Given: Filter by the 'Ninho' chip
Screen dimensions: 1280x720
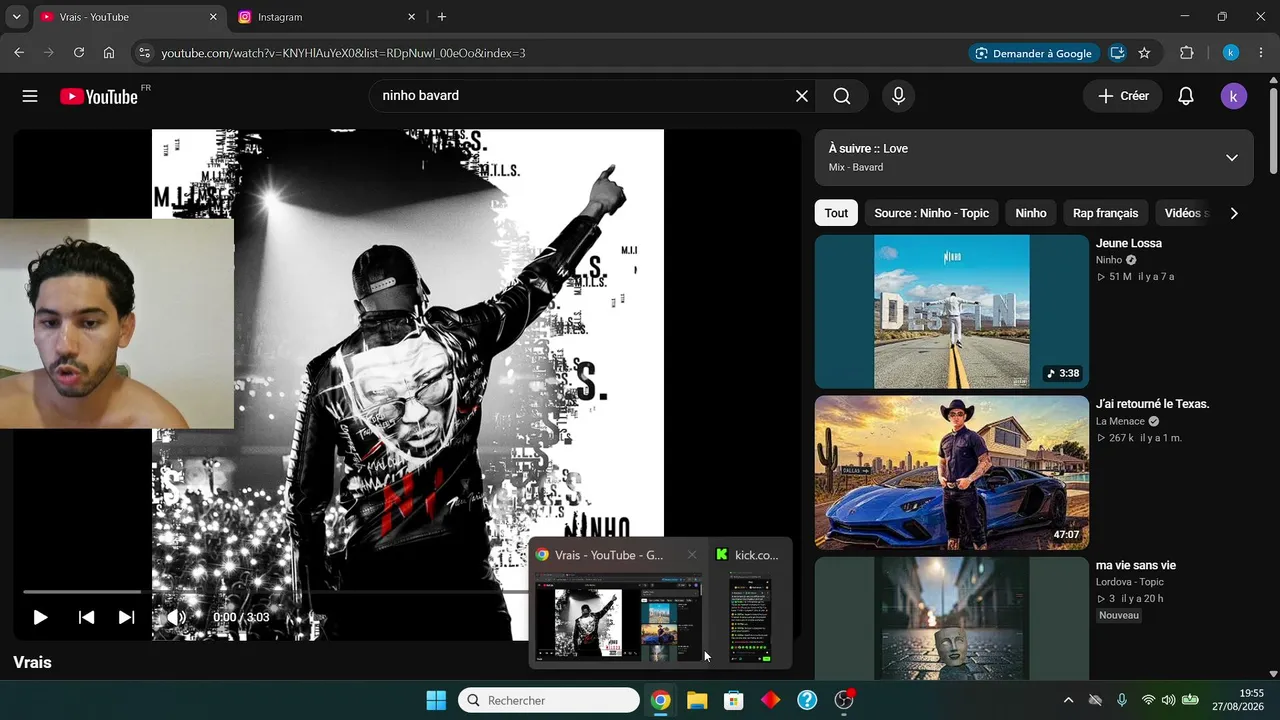Looking at the screenshot, I should 1031,213.
